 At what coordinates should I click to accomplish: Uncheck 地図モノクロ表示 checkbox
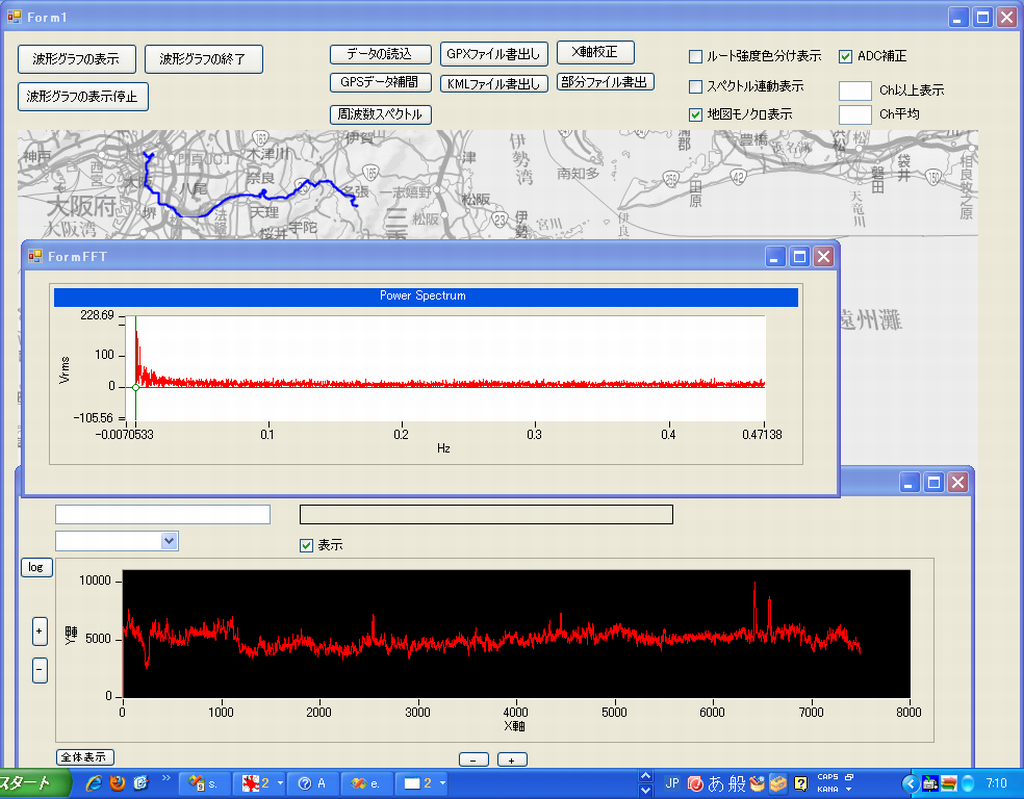pos(696,115)
